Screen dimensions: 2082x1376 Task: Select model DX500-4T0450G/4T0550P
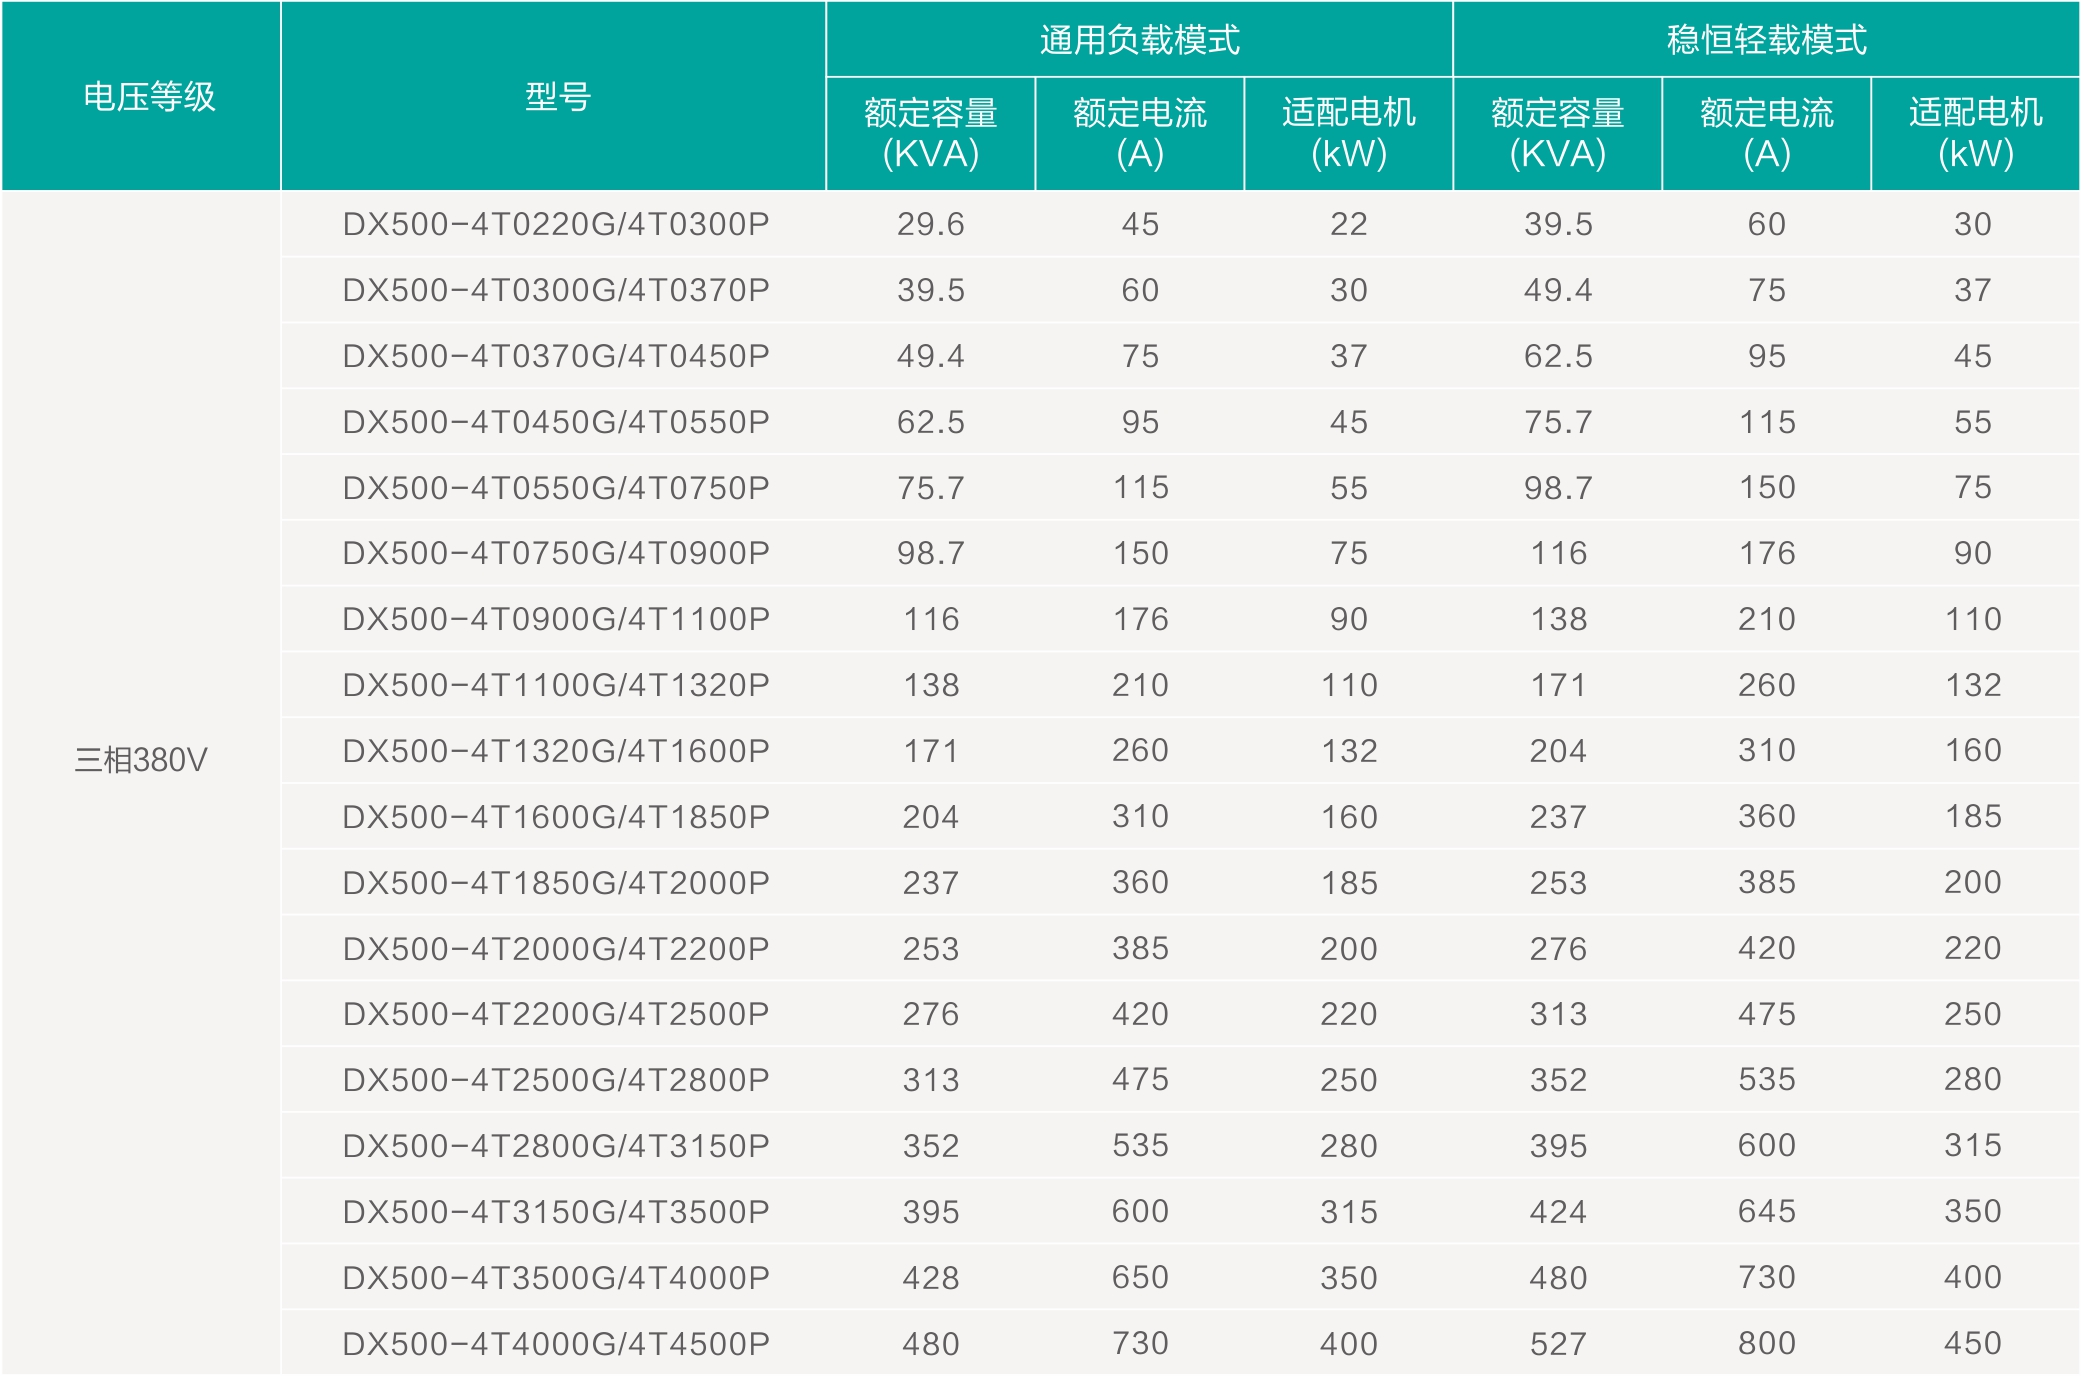pos(556,422)
